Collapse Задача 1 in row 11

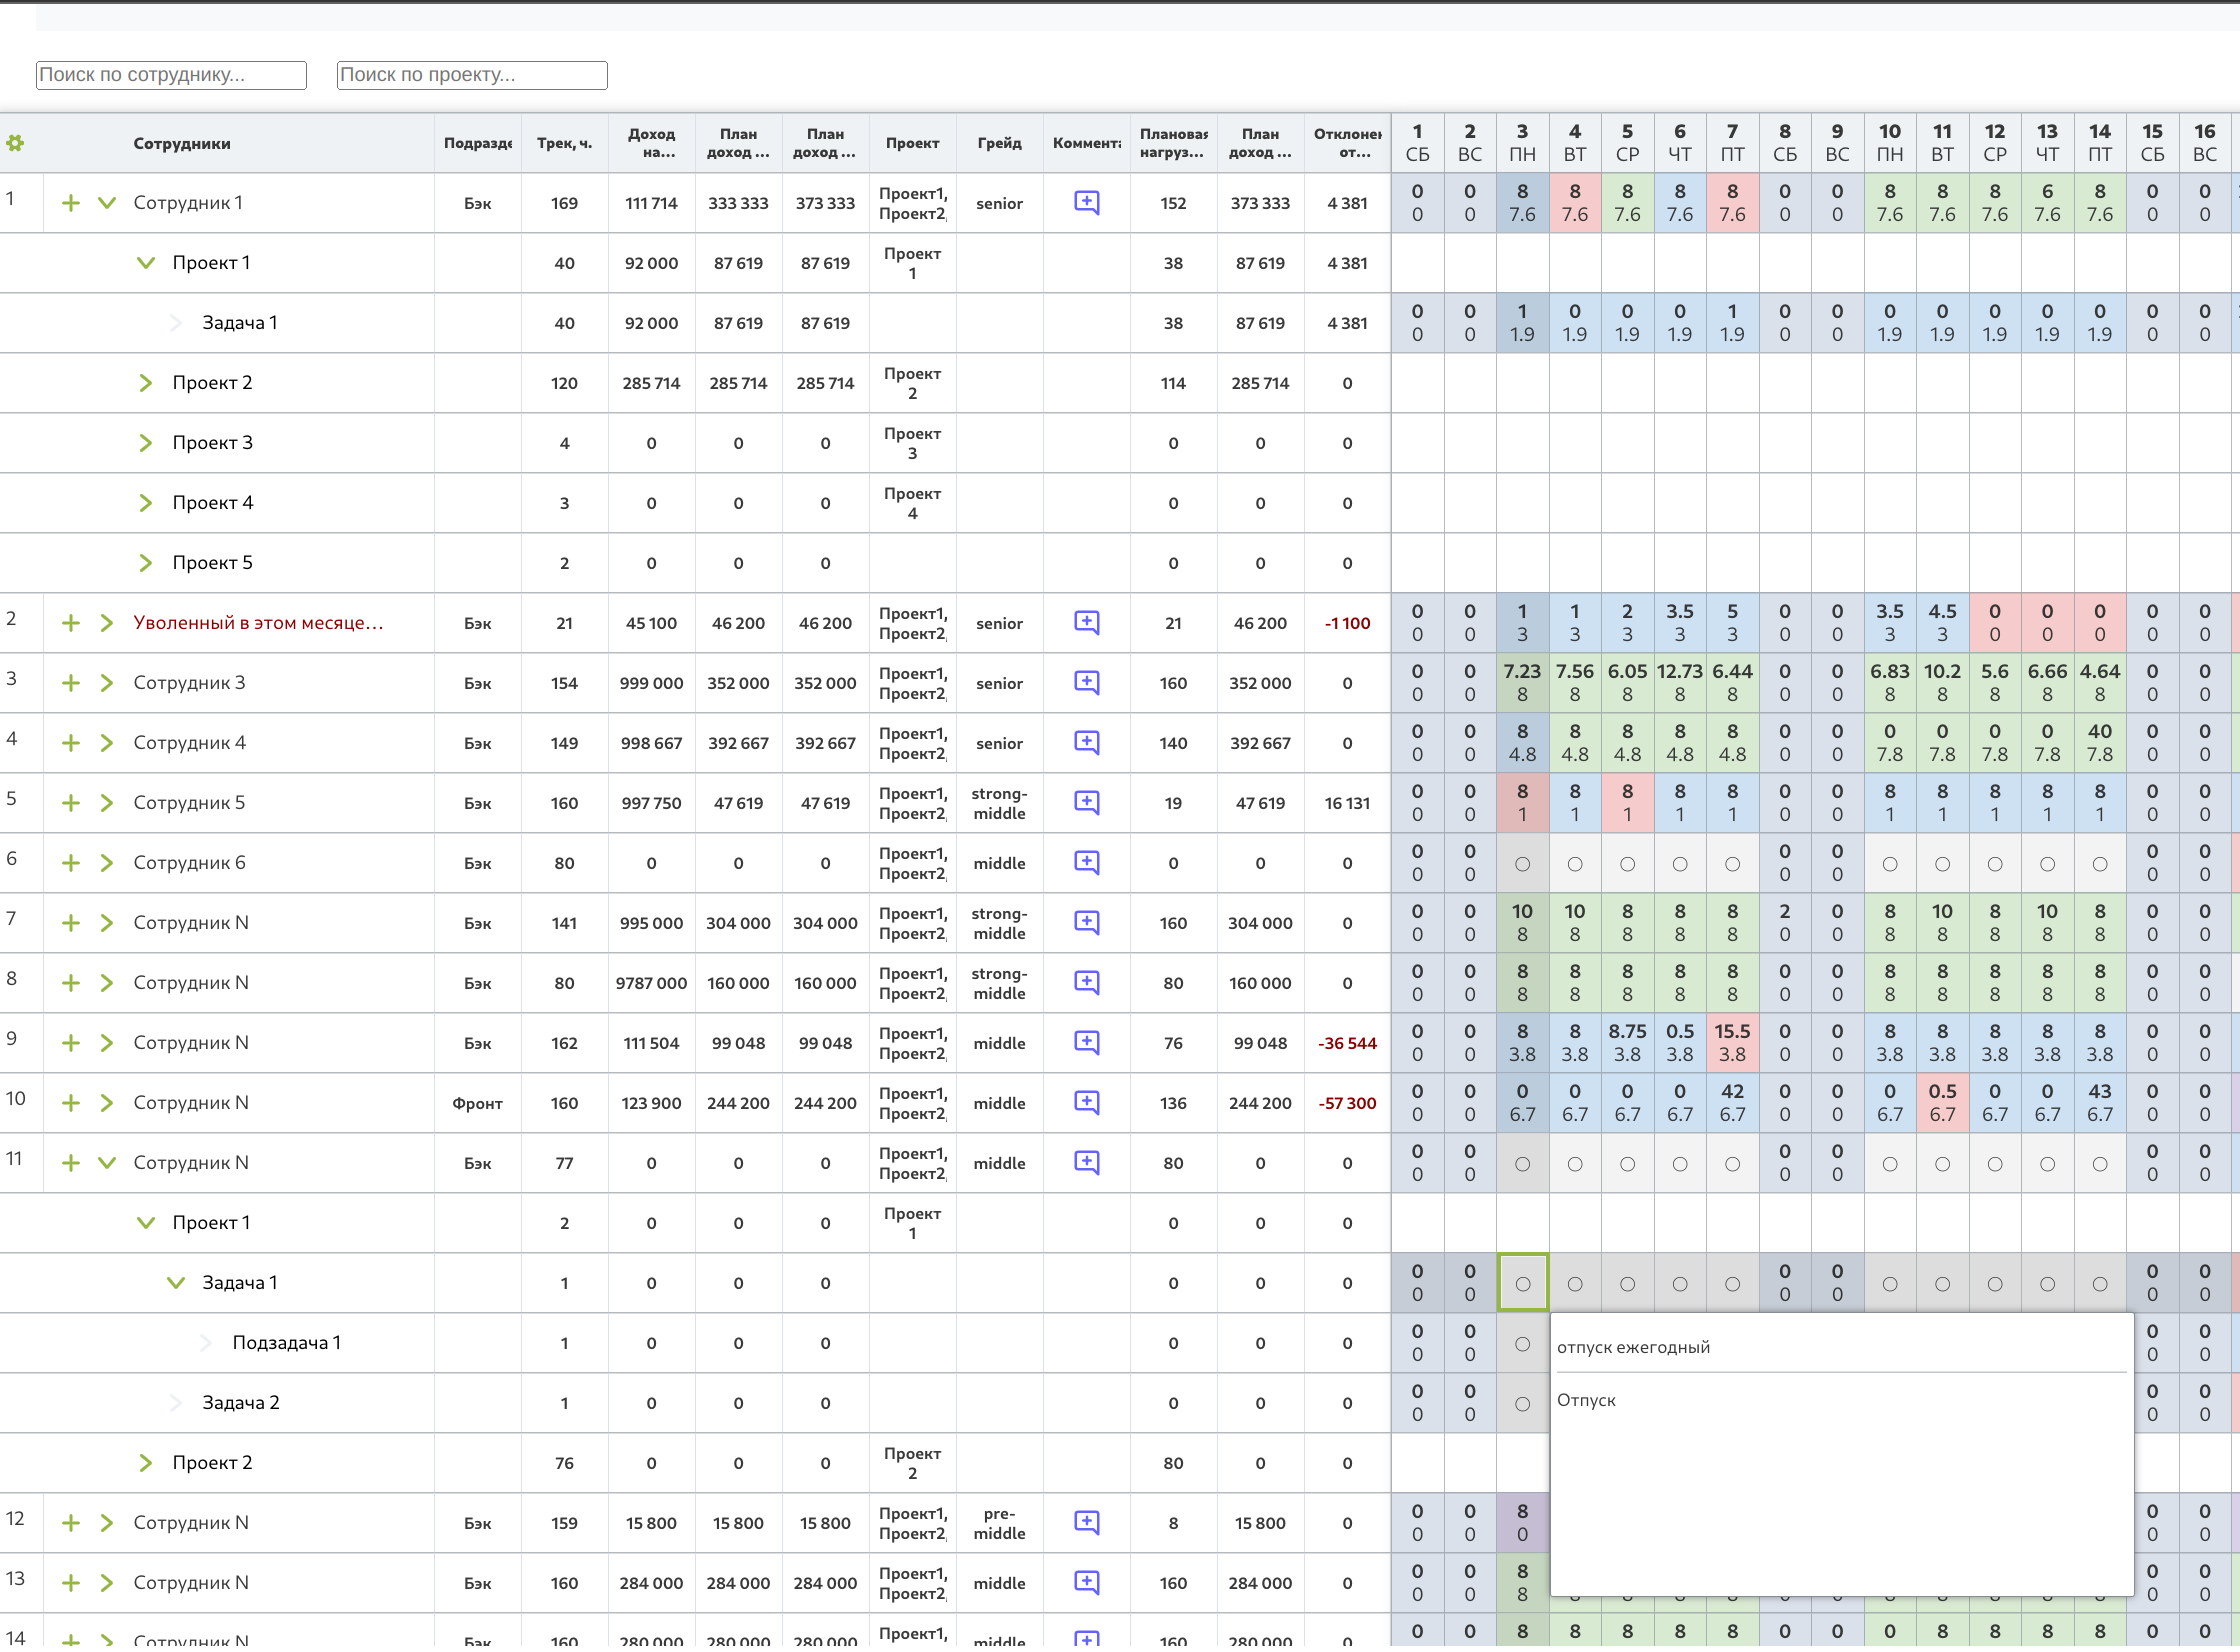click(176, 1283)
